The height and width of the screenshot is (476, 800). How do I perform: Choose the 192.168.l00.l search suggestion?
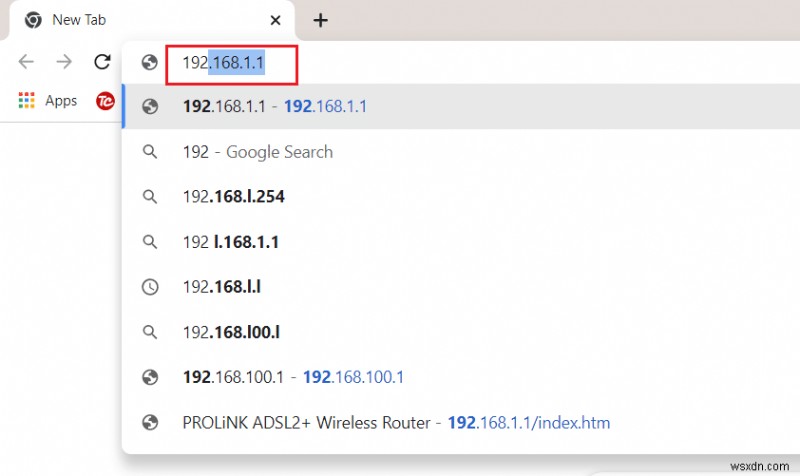pyautogui.click(x=231, y=332)
